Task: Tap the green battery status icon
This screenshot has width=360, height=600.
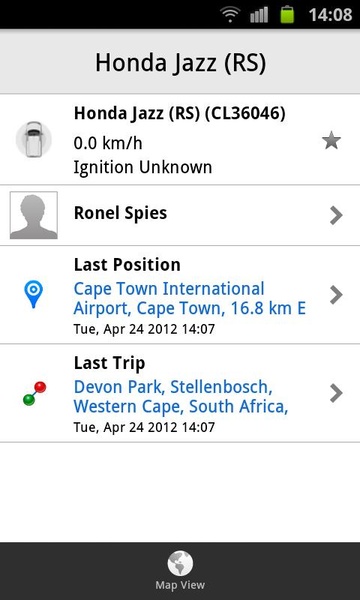Action: coord(287,15)
